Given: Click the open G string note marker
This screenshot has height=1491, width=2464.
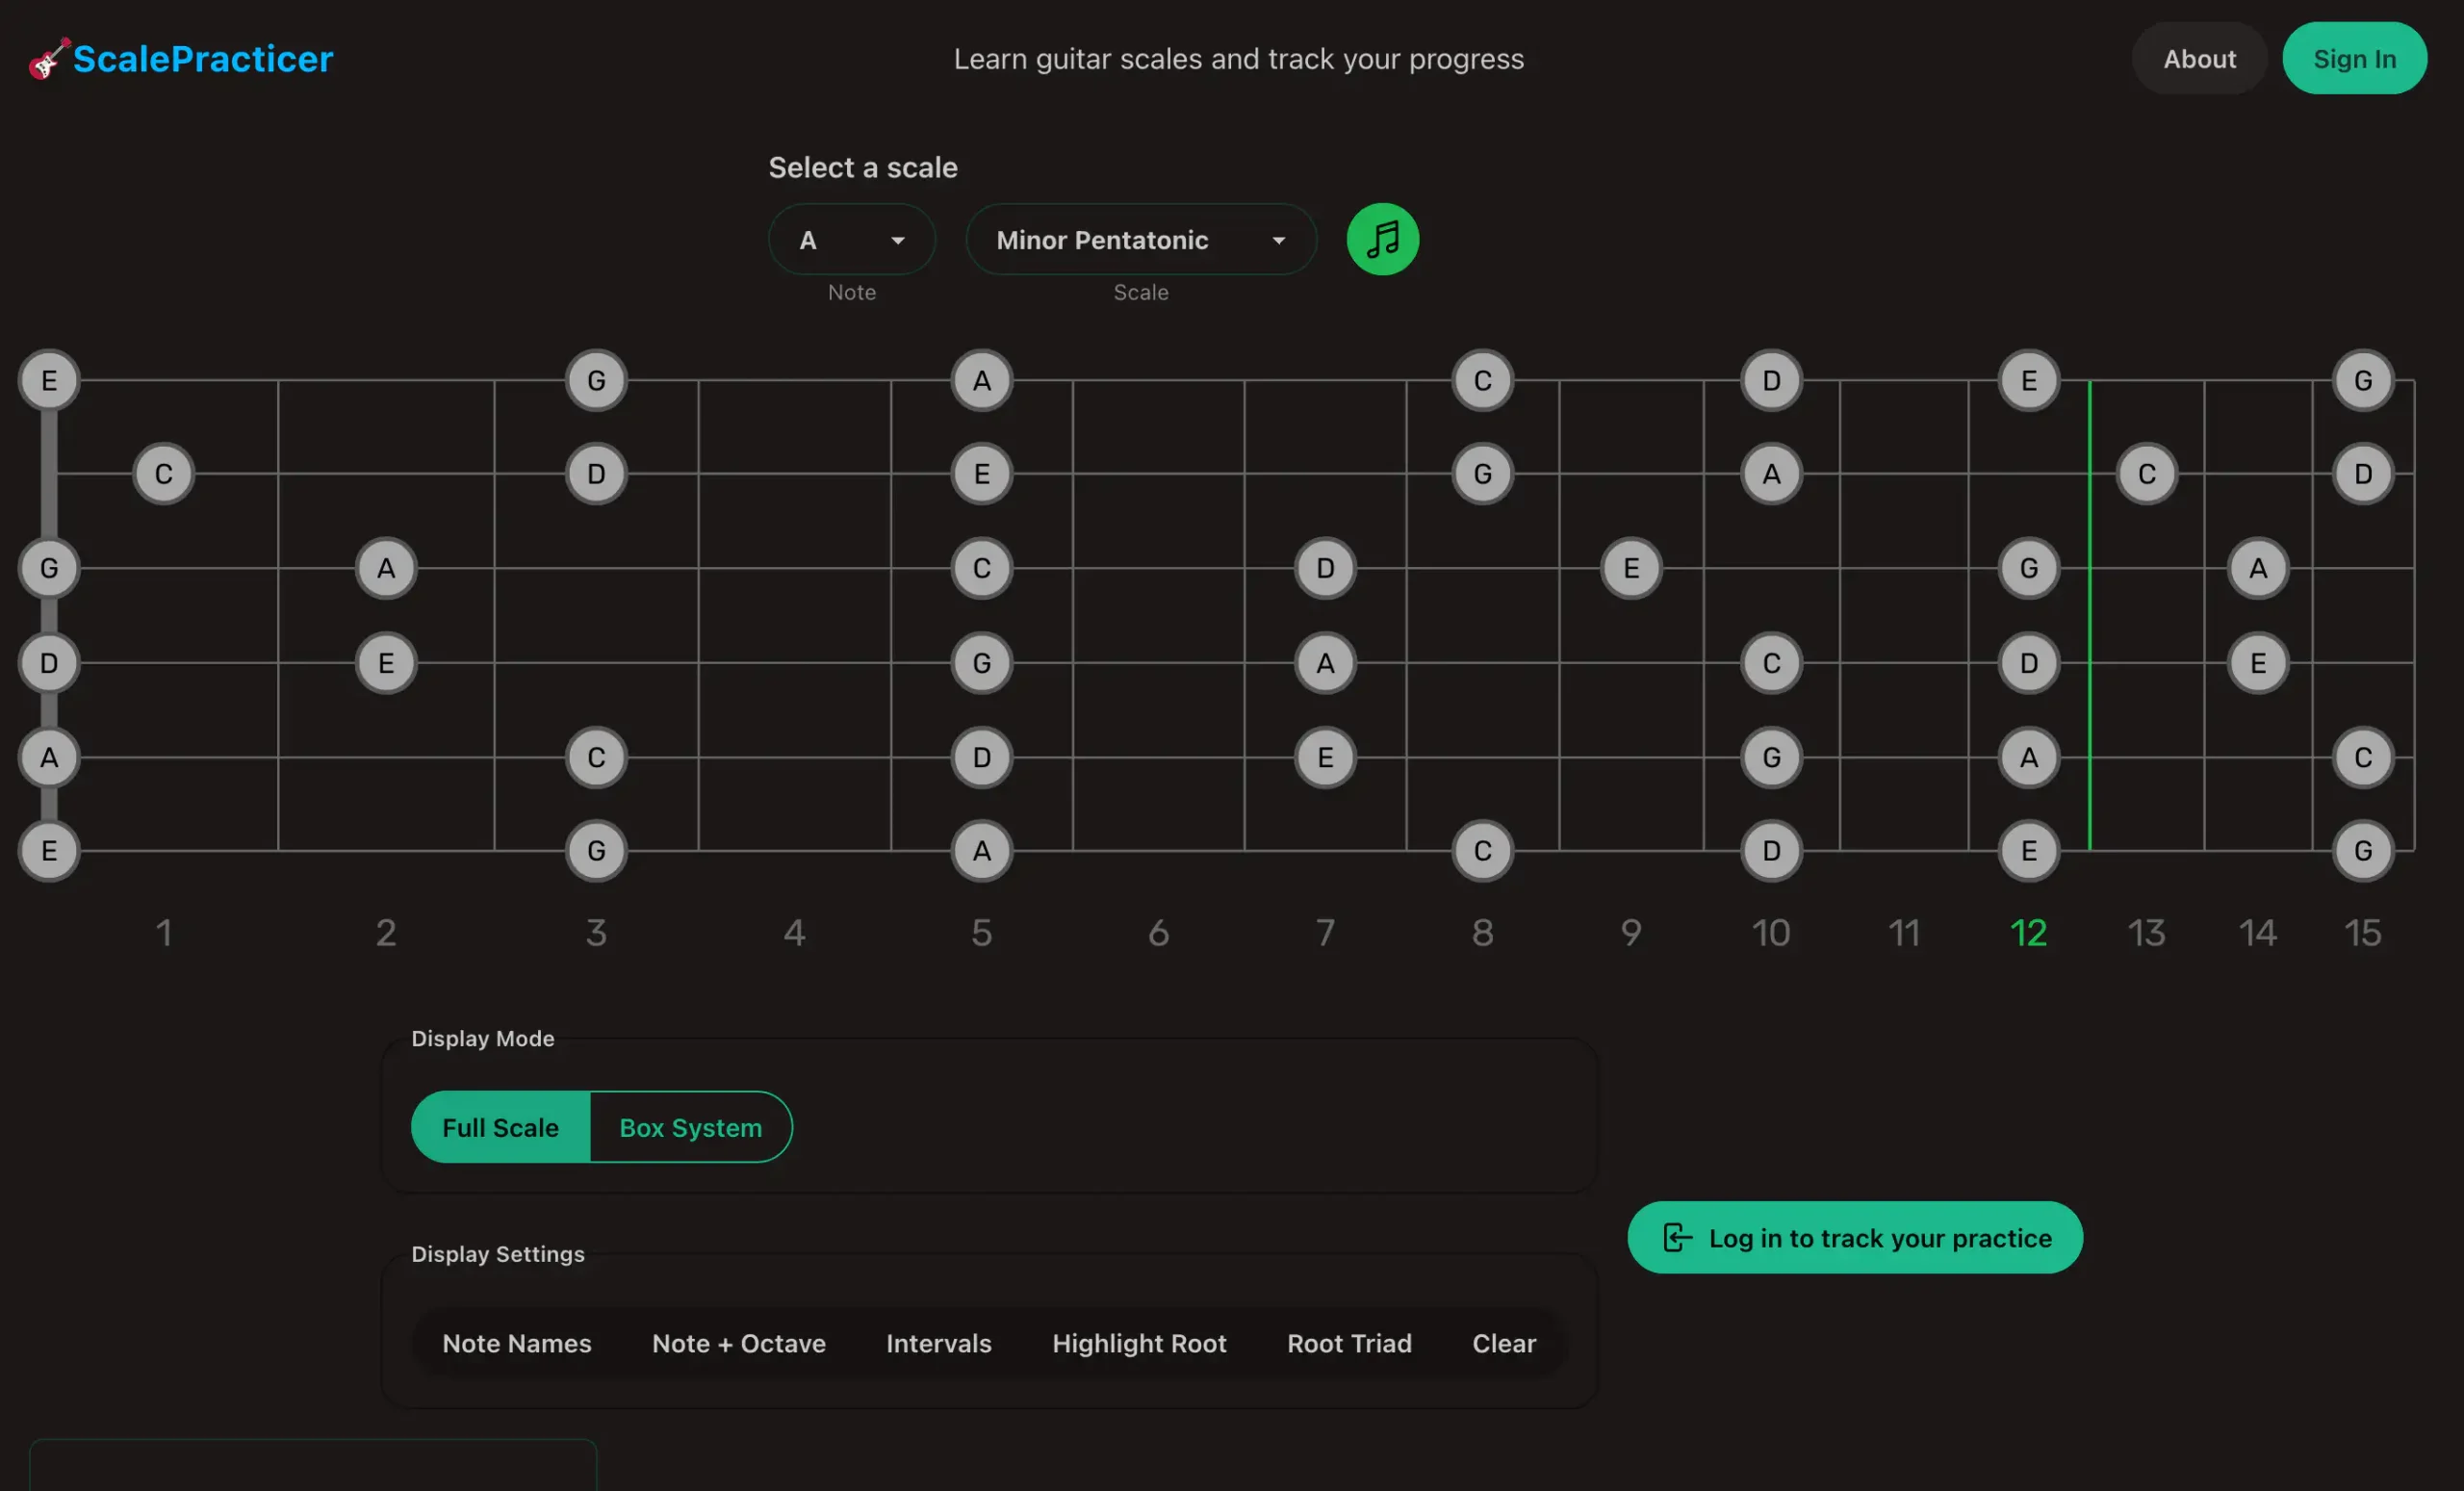Looking at the screenshot, I should [49, 568].
